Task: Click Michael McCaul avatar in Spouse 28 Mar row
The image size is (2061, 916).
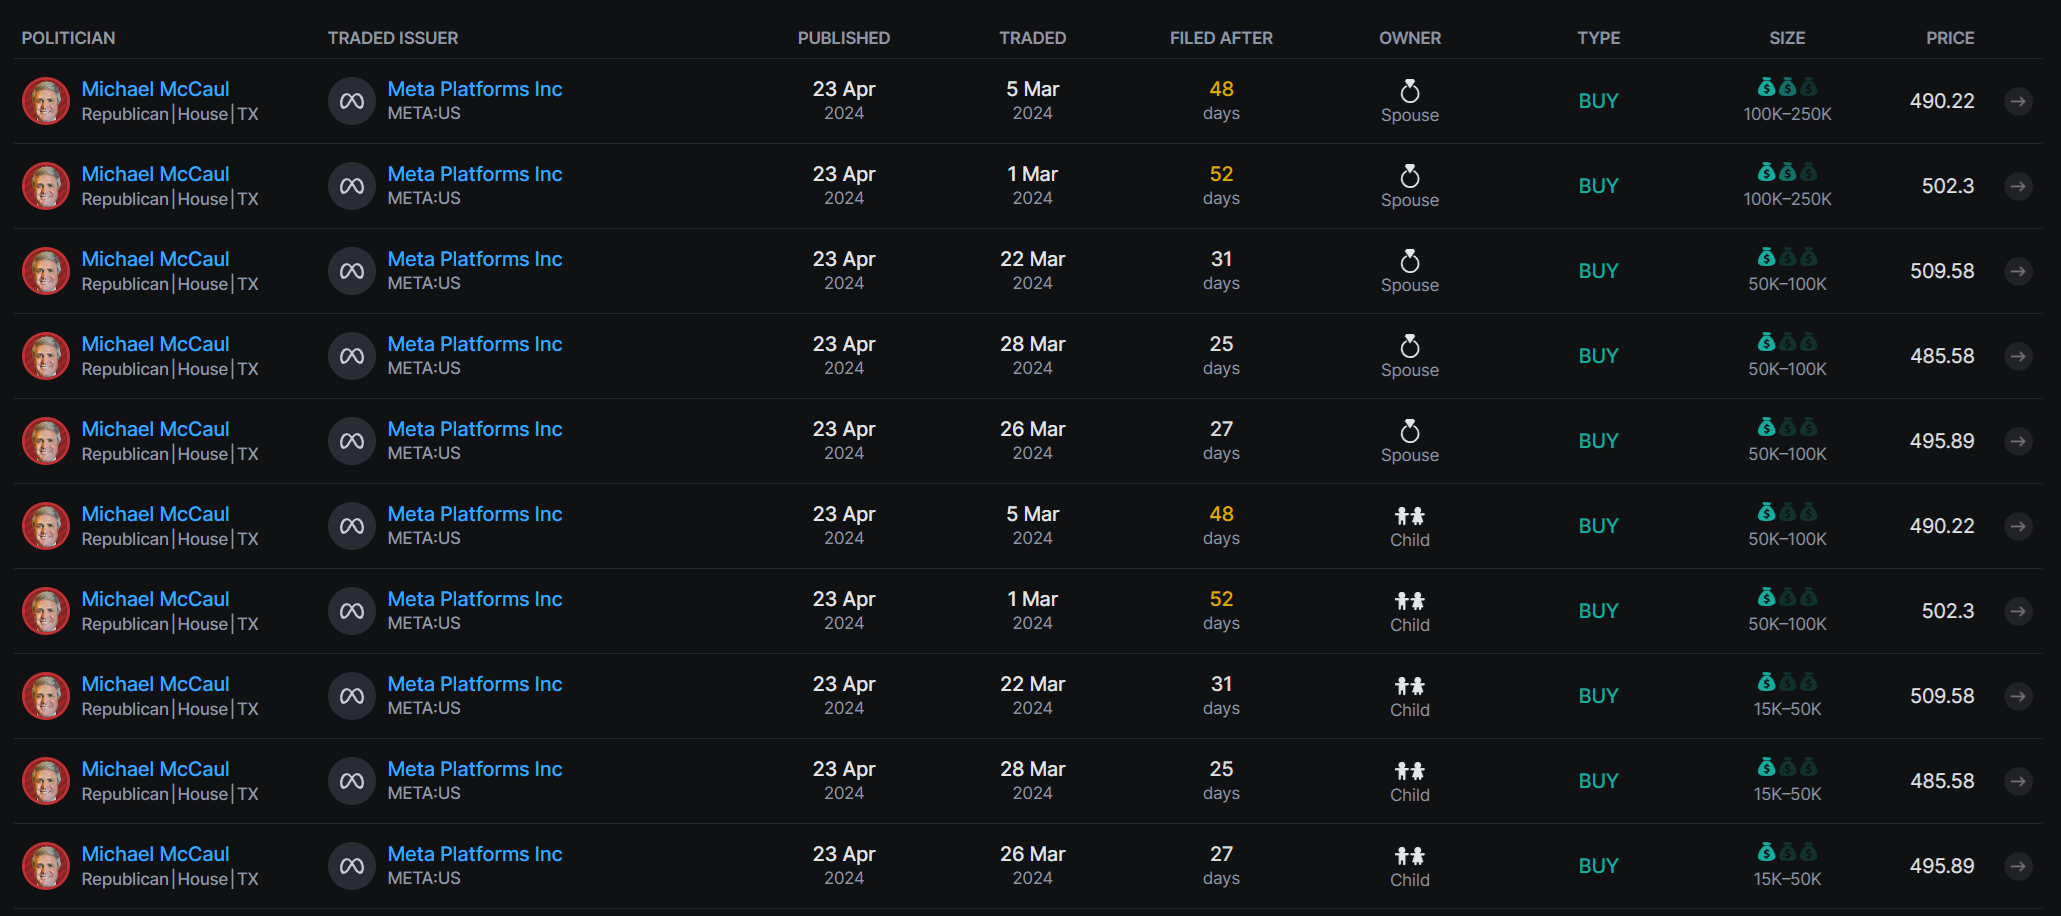Action: pyautogui.click(x=46, y=356)
